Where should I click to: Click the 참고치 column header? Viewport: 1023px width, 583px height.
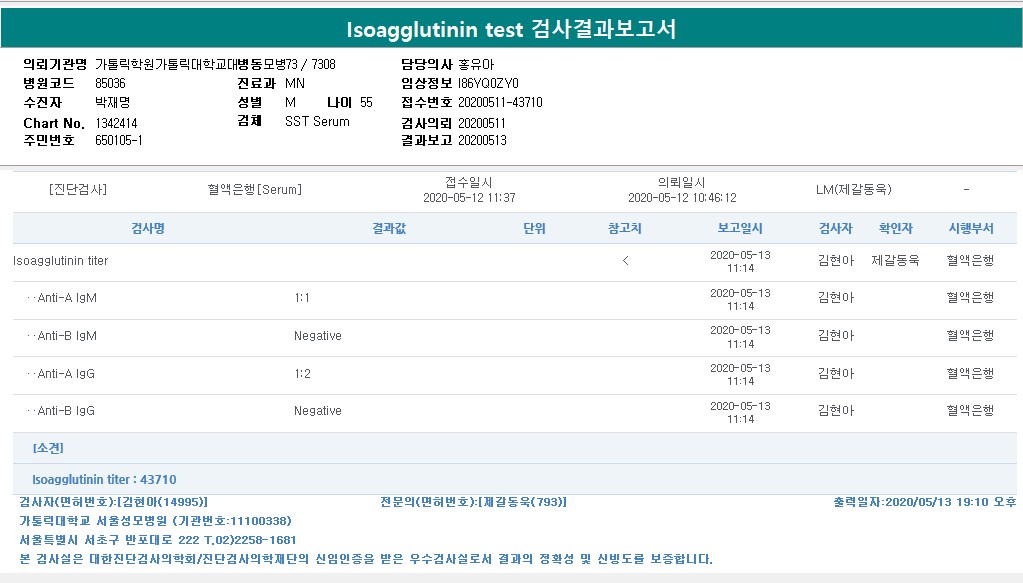625,229
